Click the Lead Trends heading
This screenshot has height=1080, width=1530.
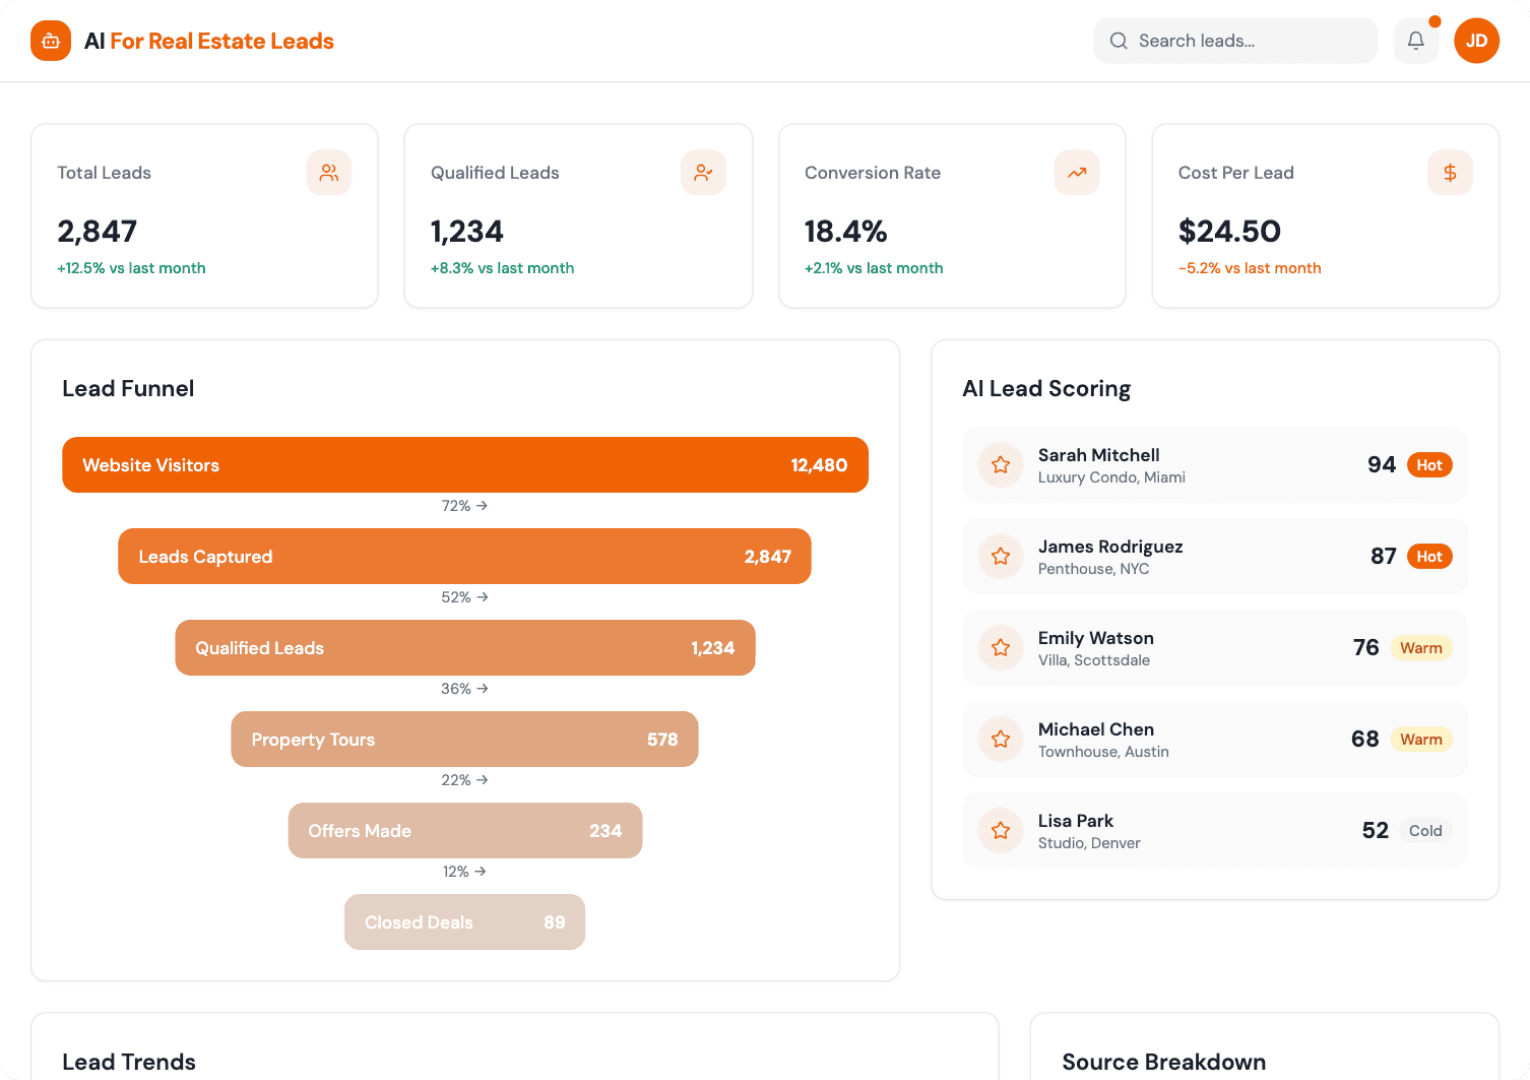click(128, 1062)
